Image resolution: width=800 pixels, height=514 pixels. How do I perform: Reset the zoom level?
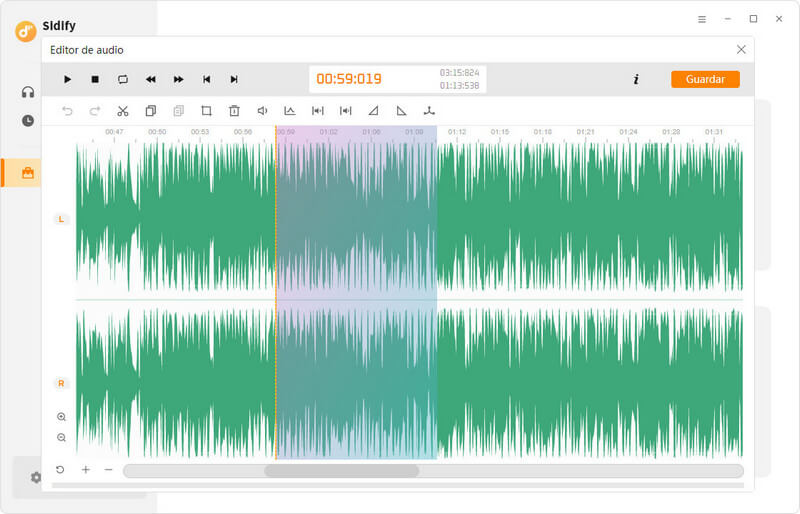click(60, 470)
